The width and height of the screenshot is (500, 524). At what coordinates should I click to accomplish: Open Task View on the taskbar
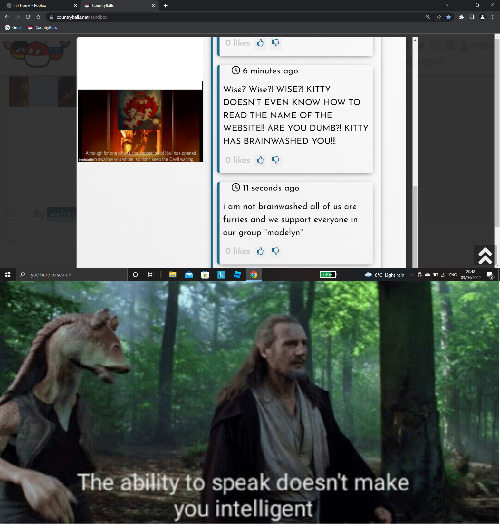pos(150,275)
